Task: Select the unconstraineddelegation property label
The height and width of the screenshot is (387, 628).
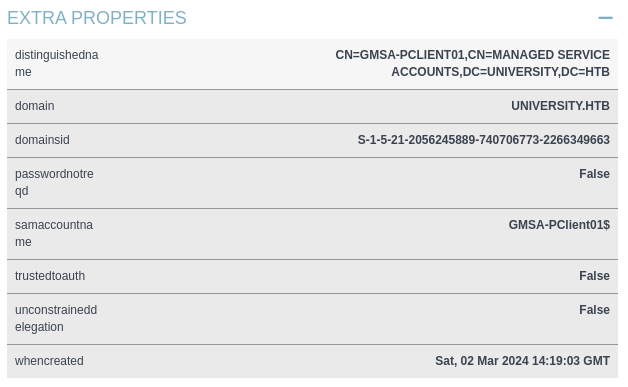Action: pyautogui.click(x=56, y=318)
